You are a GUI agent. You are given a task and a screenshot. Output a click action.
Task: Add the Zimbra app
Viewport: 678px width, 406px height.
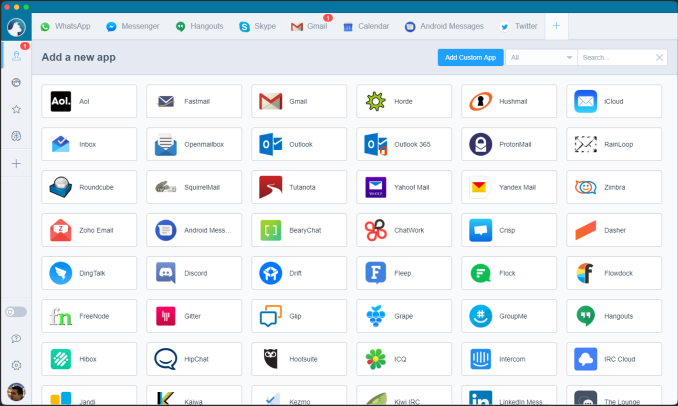coord(614,187)
